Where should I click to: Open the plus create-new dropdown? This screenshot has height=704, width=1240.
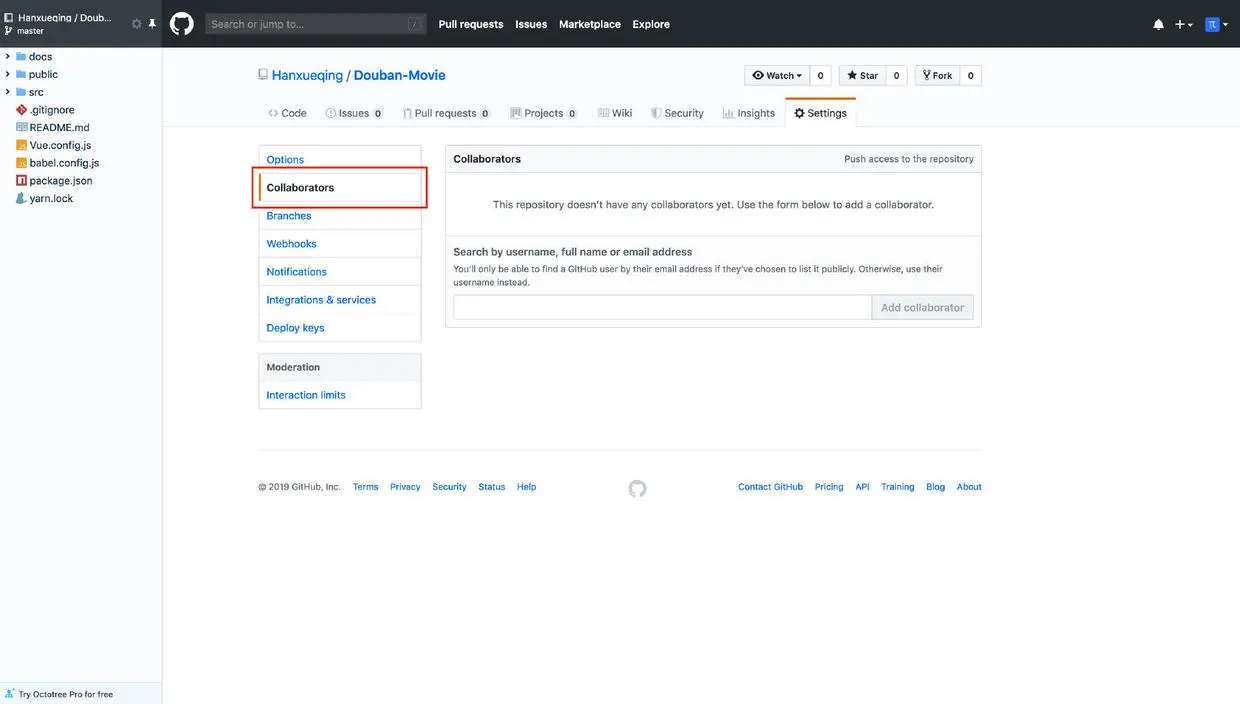click(x=1184, y=24)
